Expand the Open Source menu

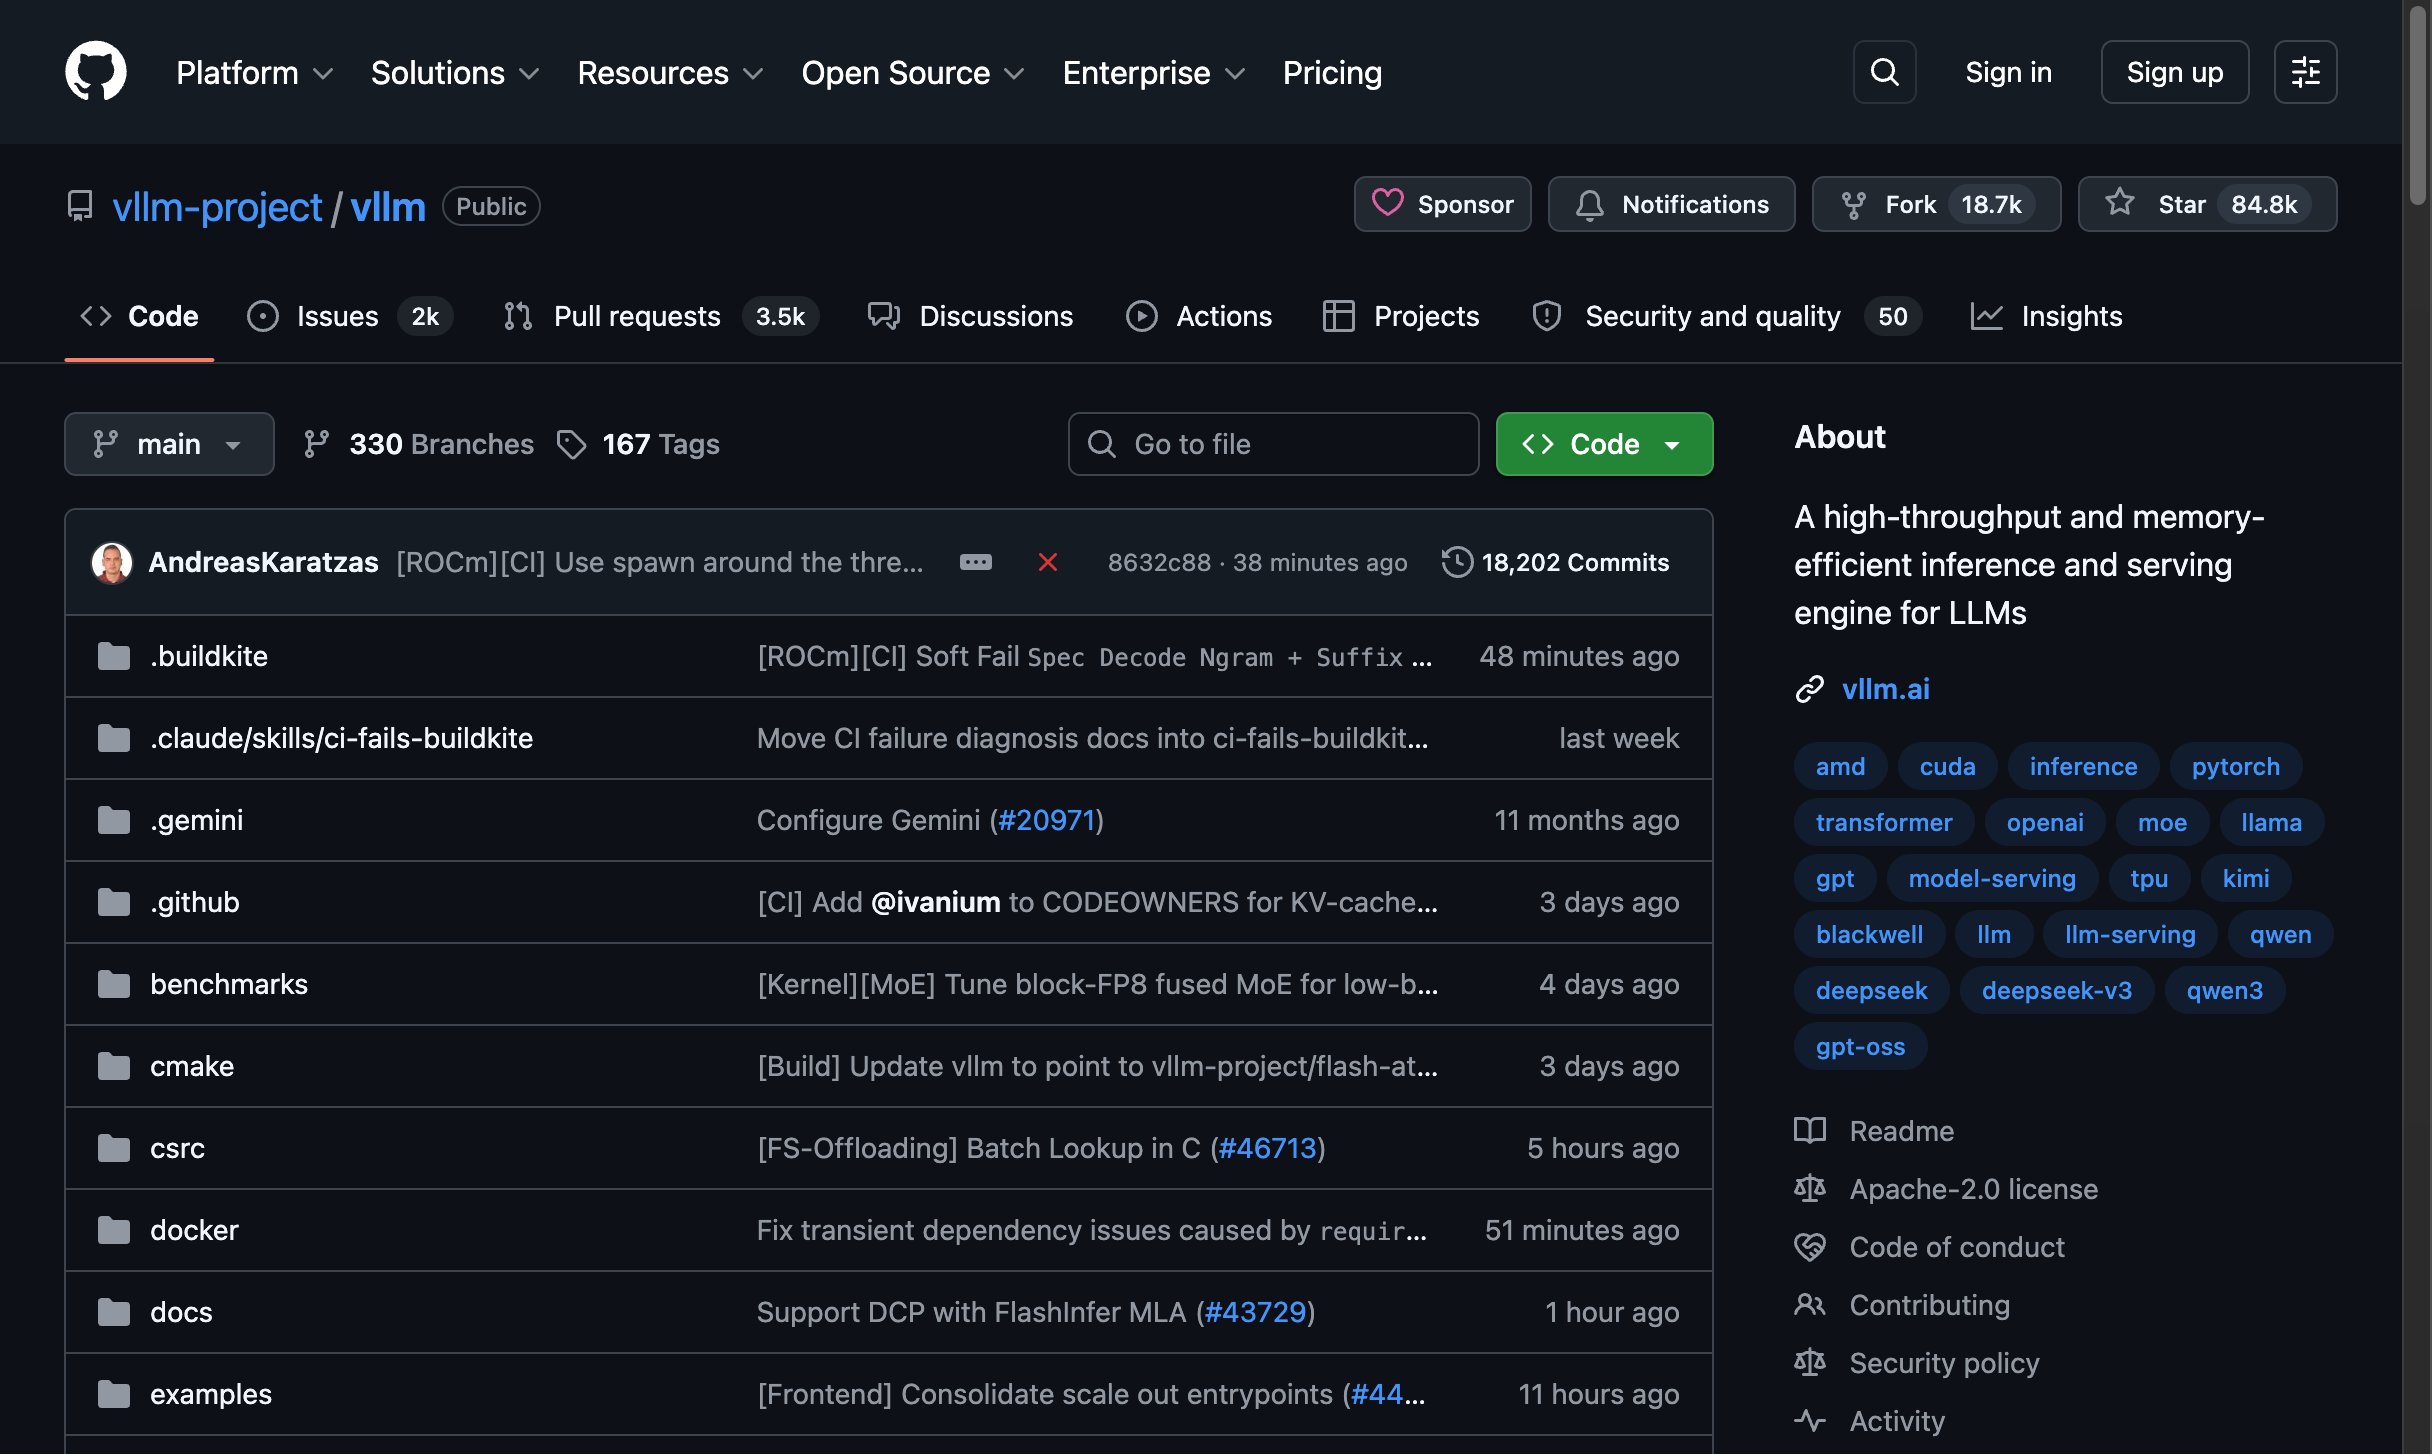click(913, 73)
